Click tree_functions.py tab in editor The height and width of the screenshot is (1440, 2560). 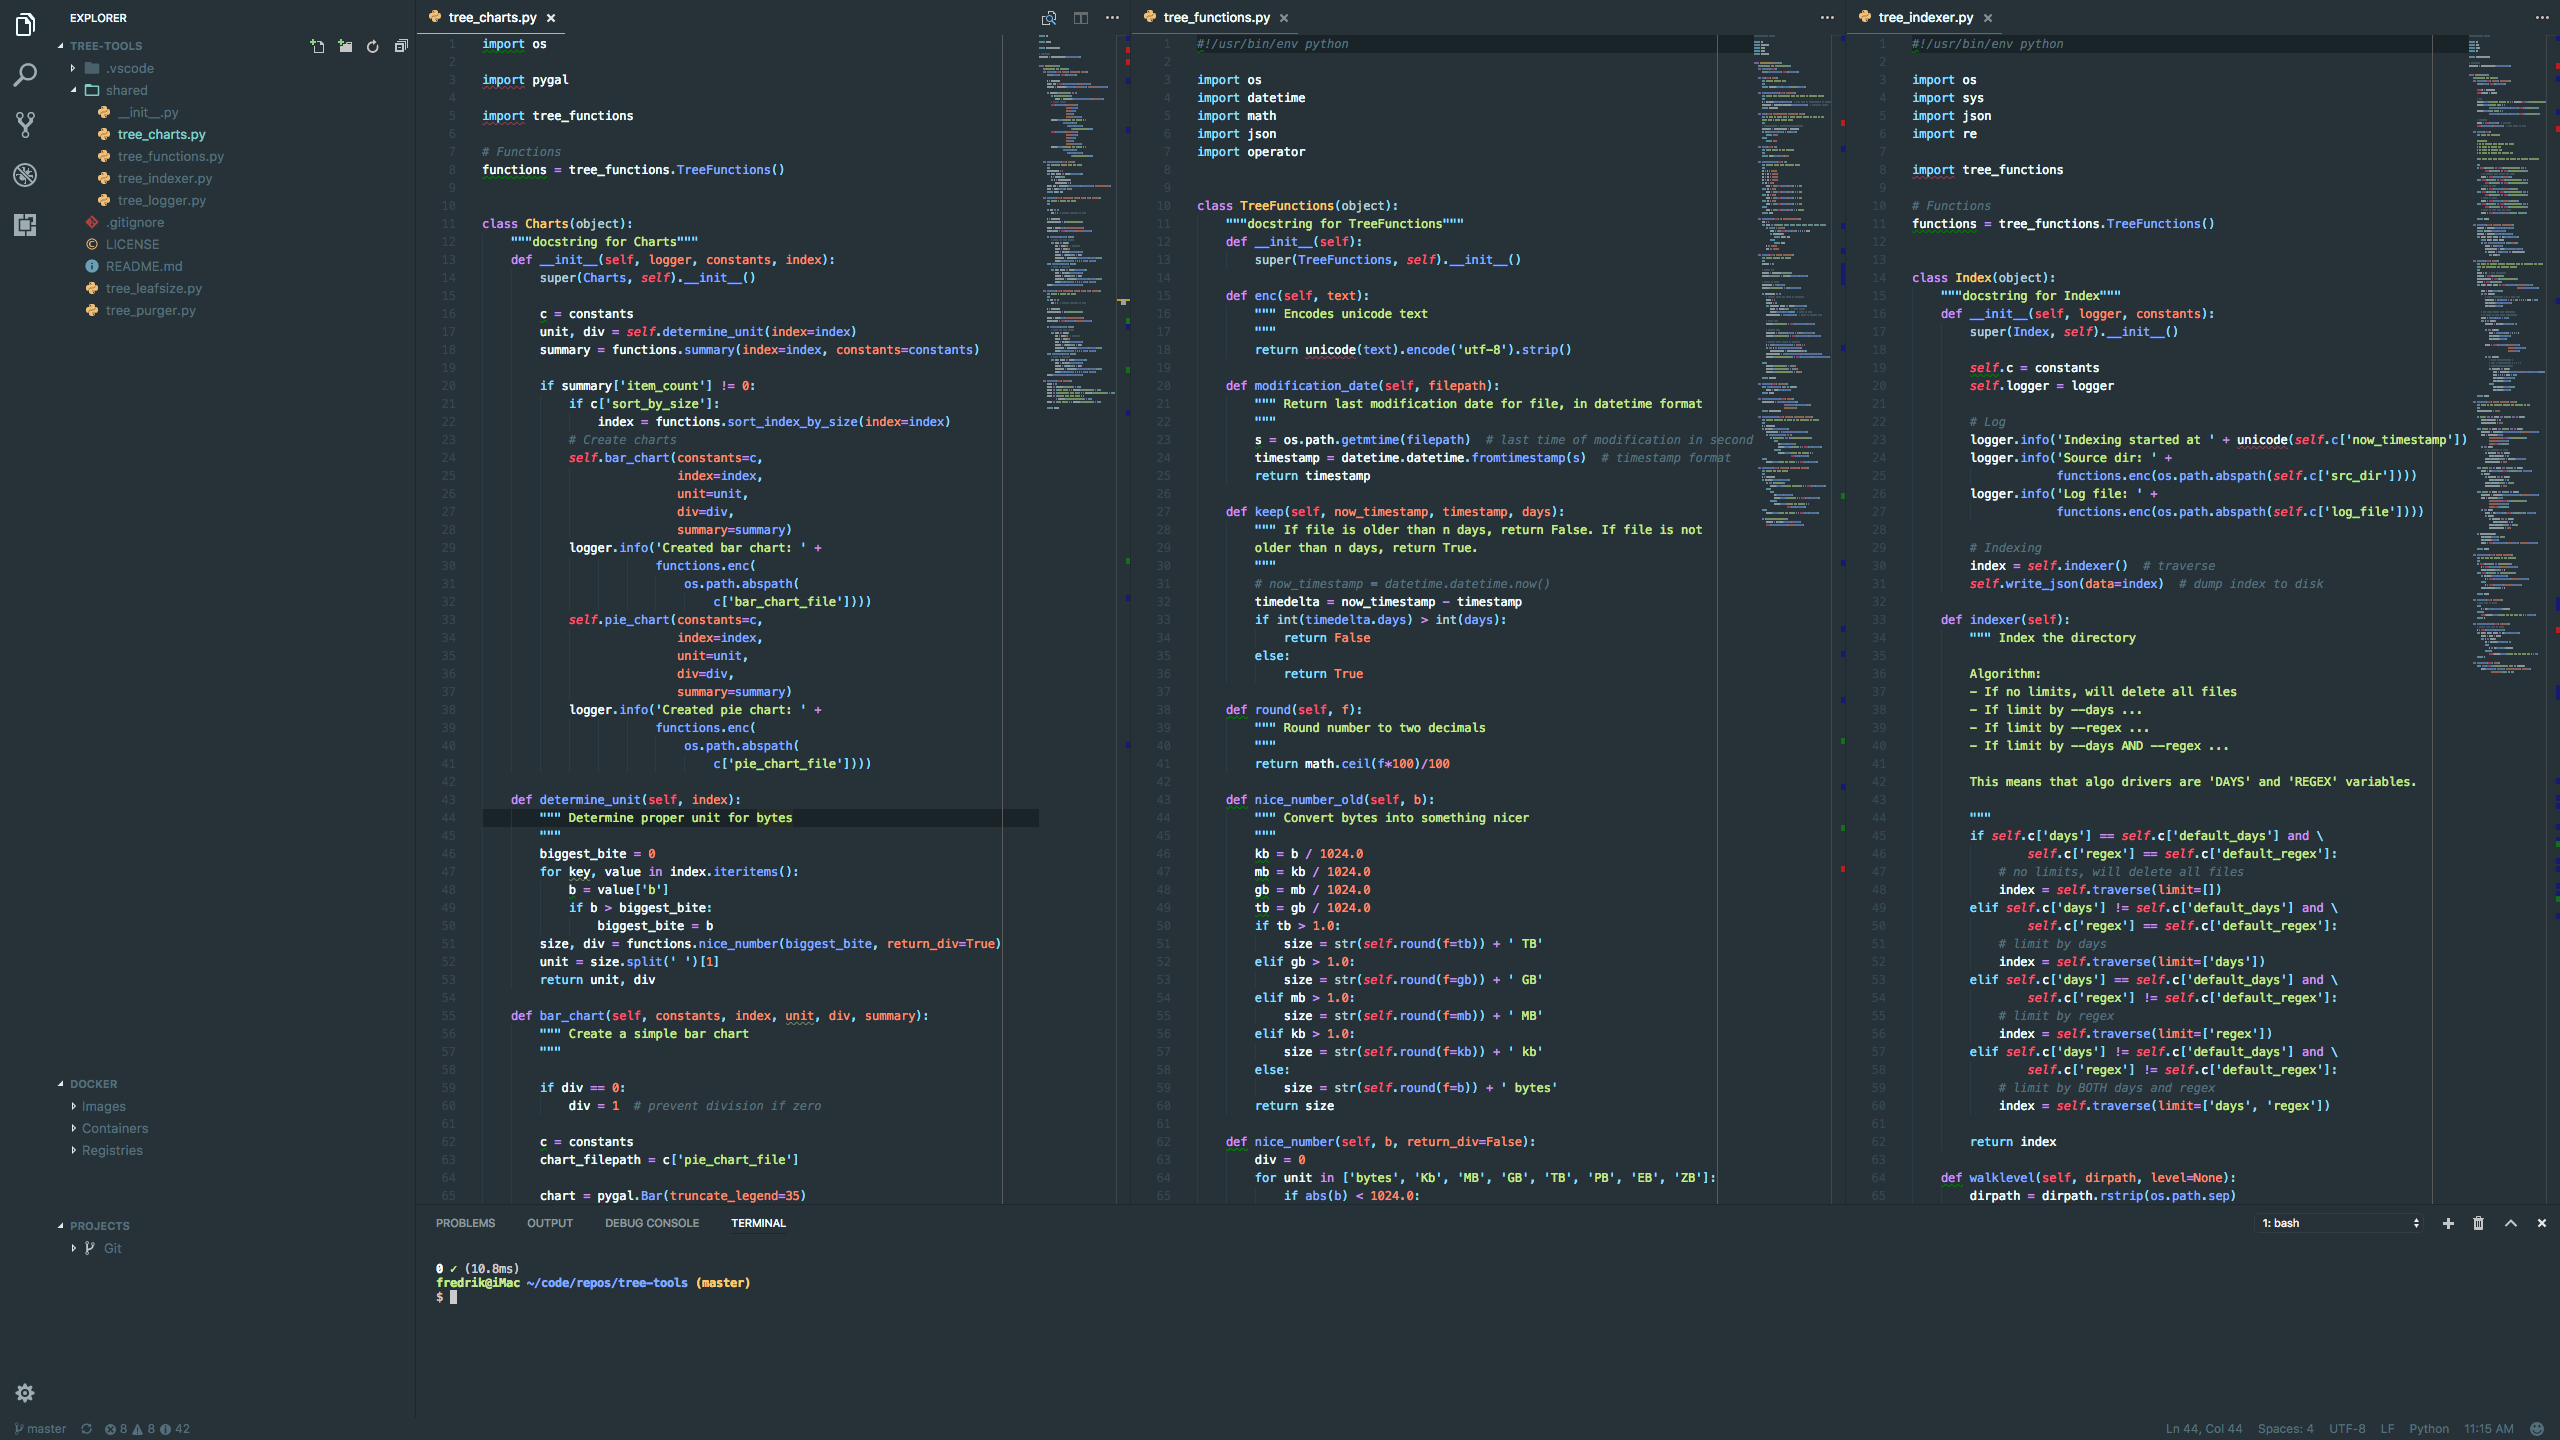pyautogui.click(x=1215, y=16)
